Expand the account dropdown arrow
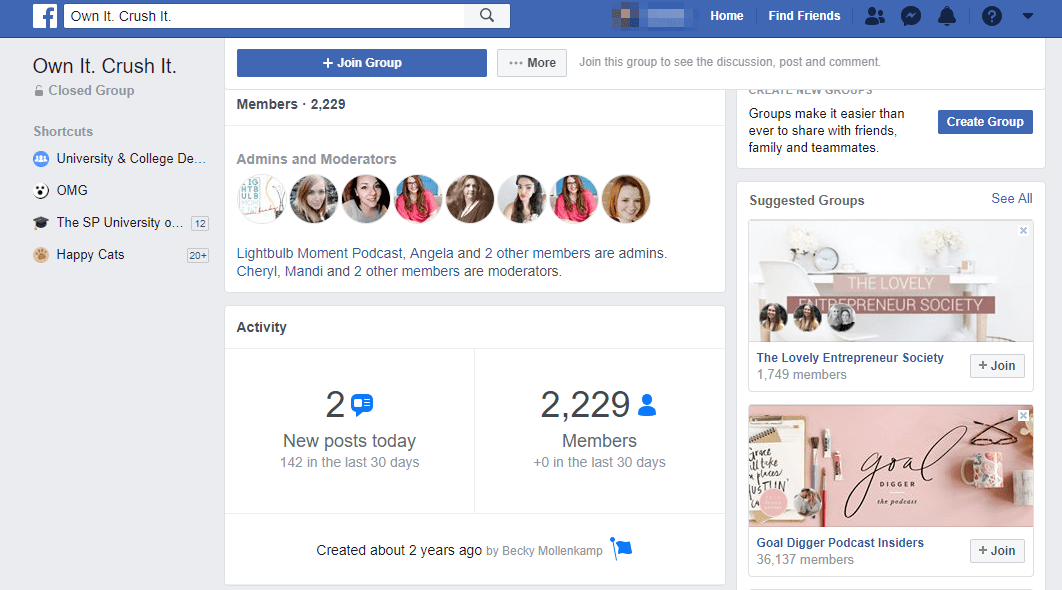Viewport: 1062px width, 590px height. 1027,16
